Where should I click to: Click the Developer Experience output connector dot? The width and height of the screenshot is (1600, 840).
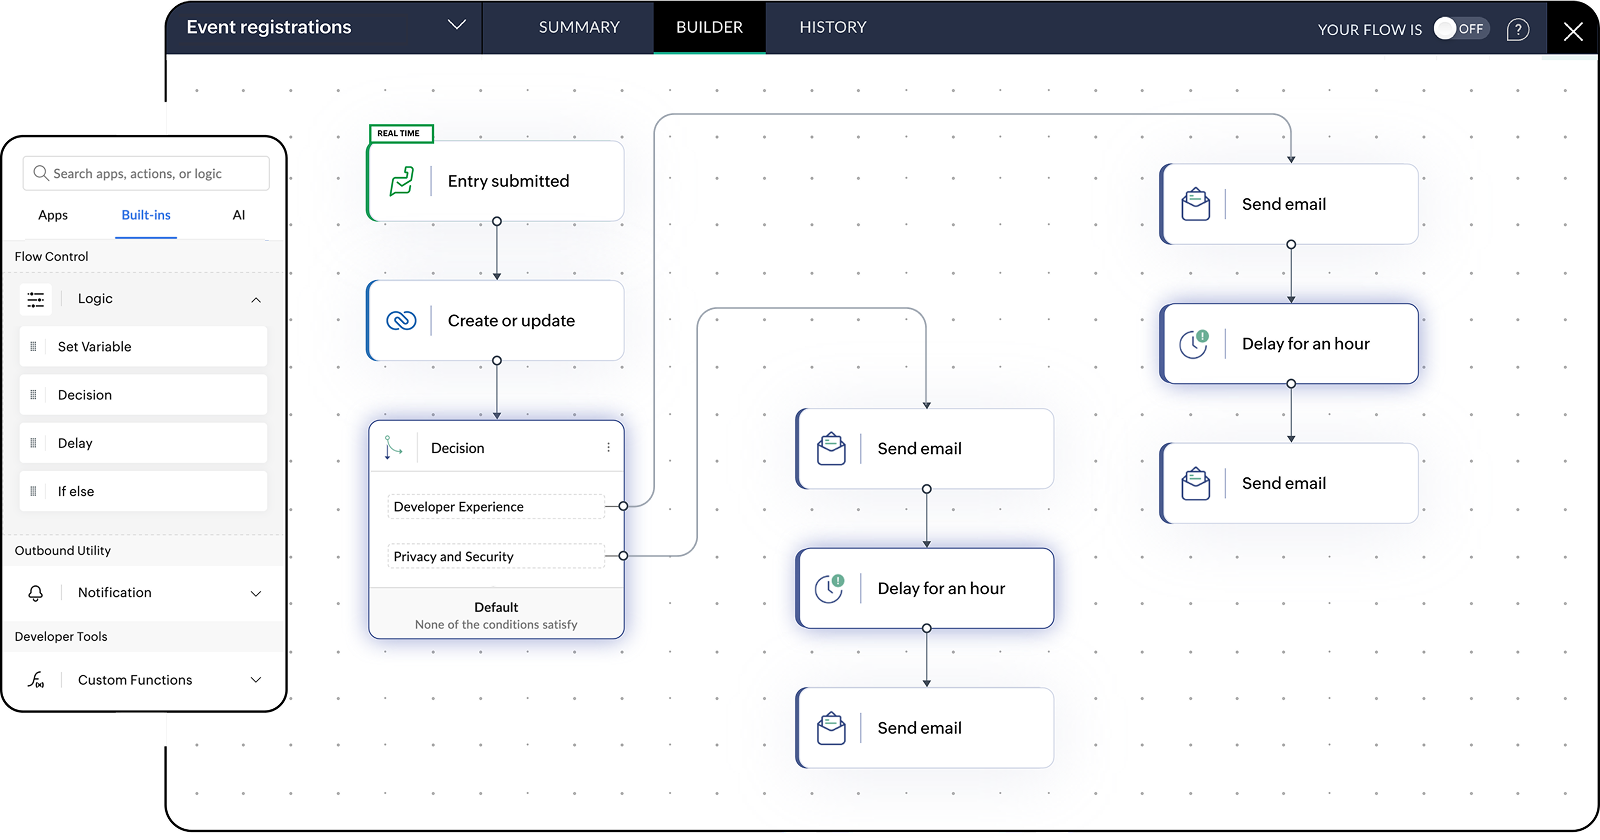point(623,506)
